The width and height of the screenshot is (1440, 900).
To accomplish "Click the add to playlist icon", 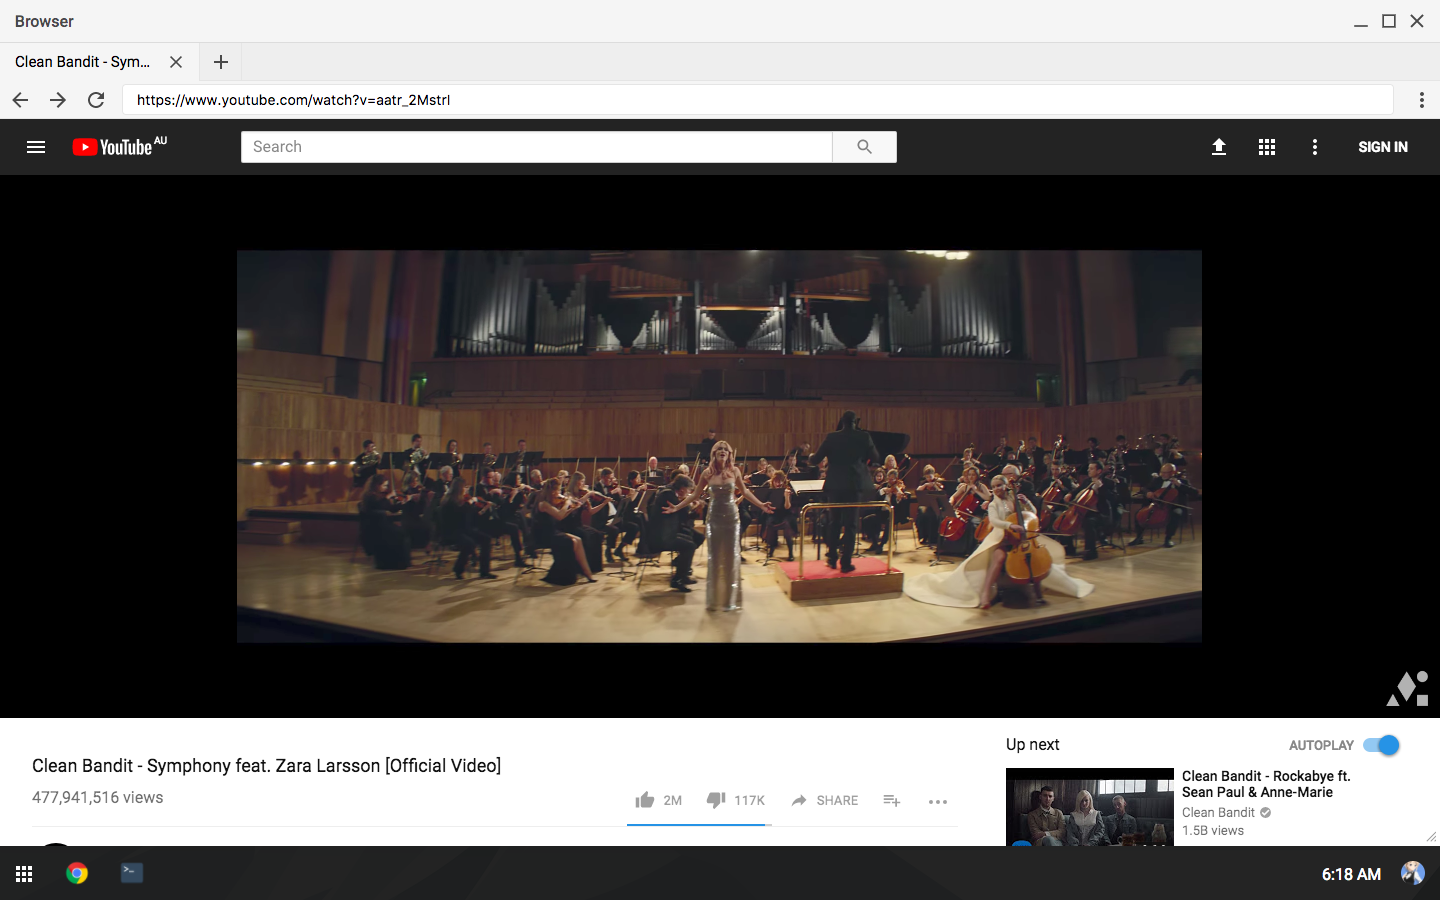I will point(892,800).
